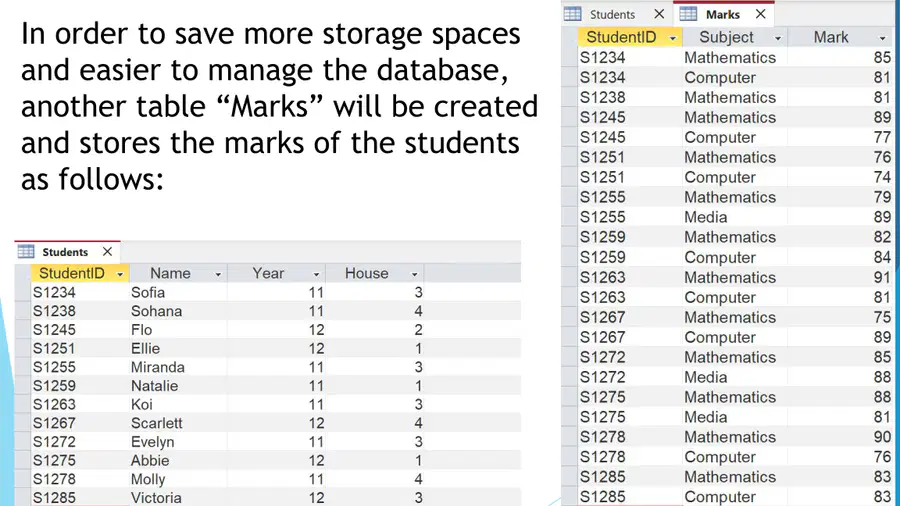Screen dimensions: 900x506
Task: Open StudentID filter dropdown in Marks table
Action: (673, 38)
